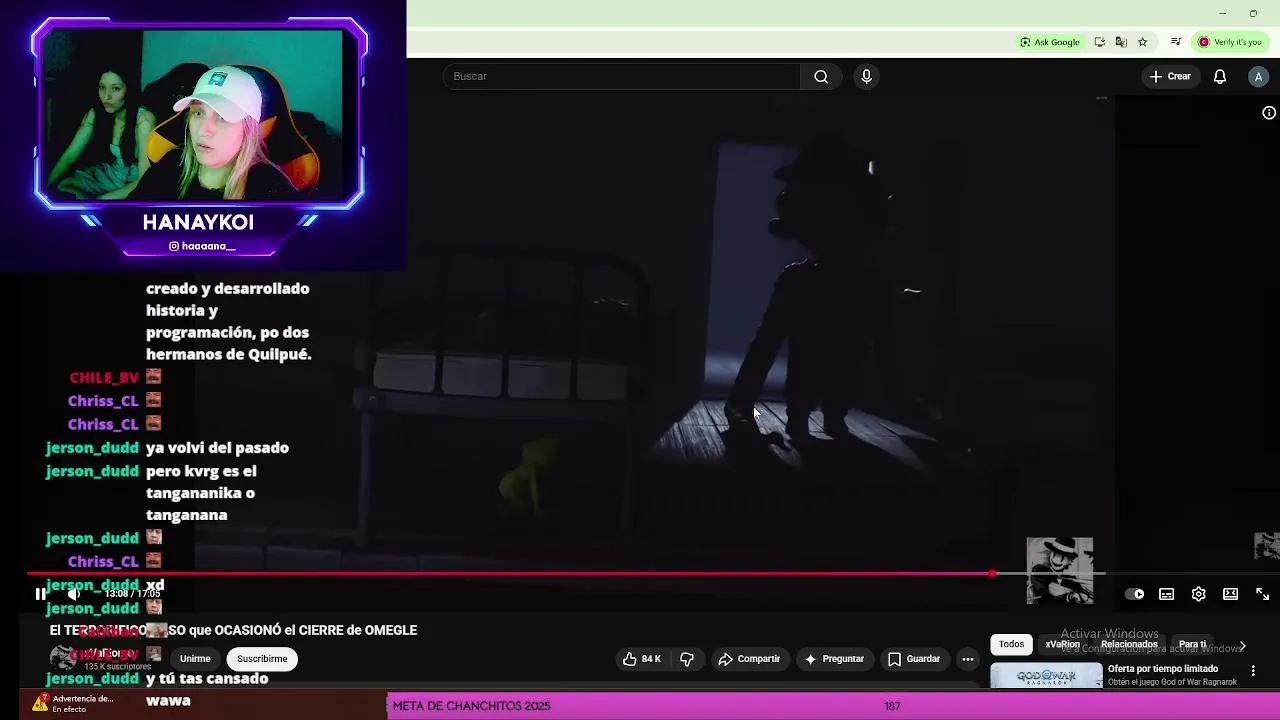Click the Crear button
The height and width of the screenshot is (720, 1280).
coord(1170,76)
